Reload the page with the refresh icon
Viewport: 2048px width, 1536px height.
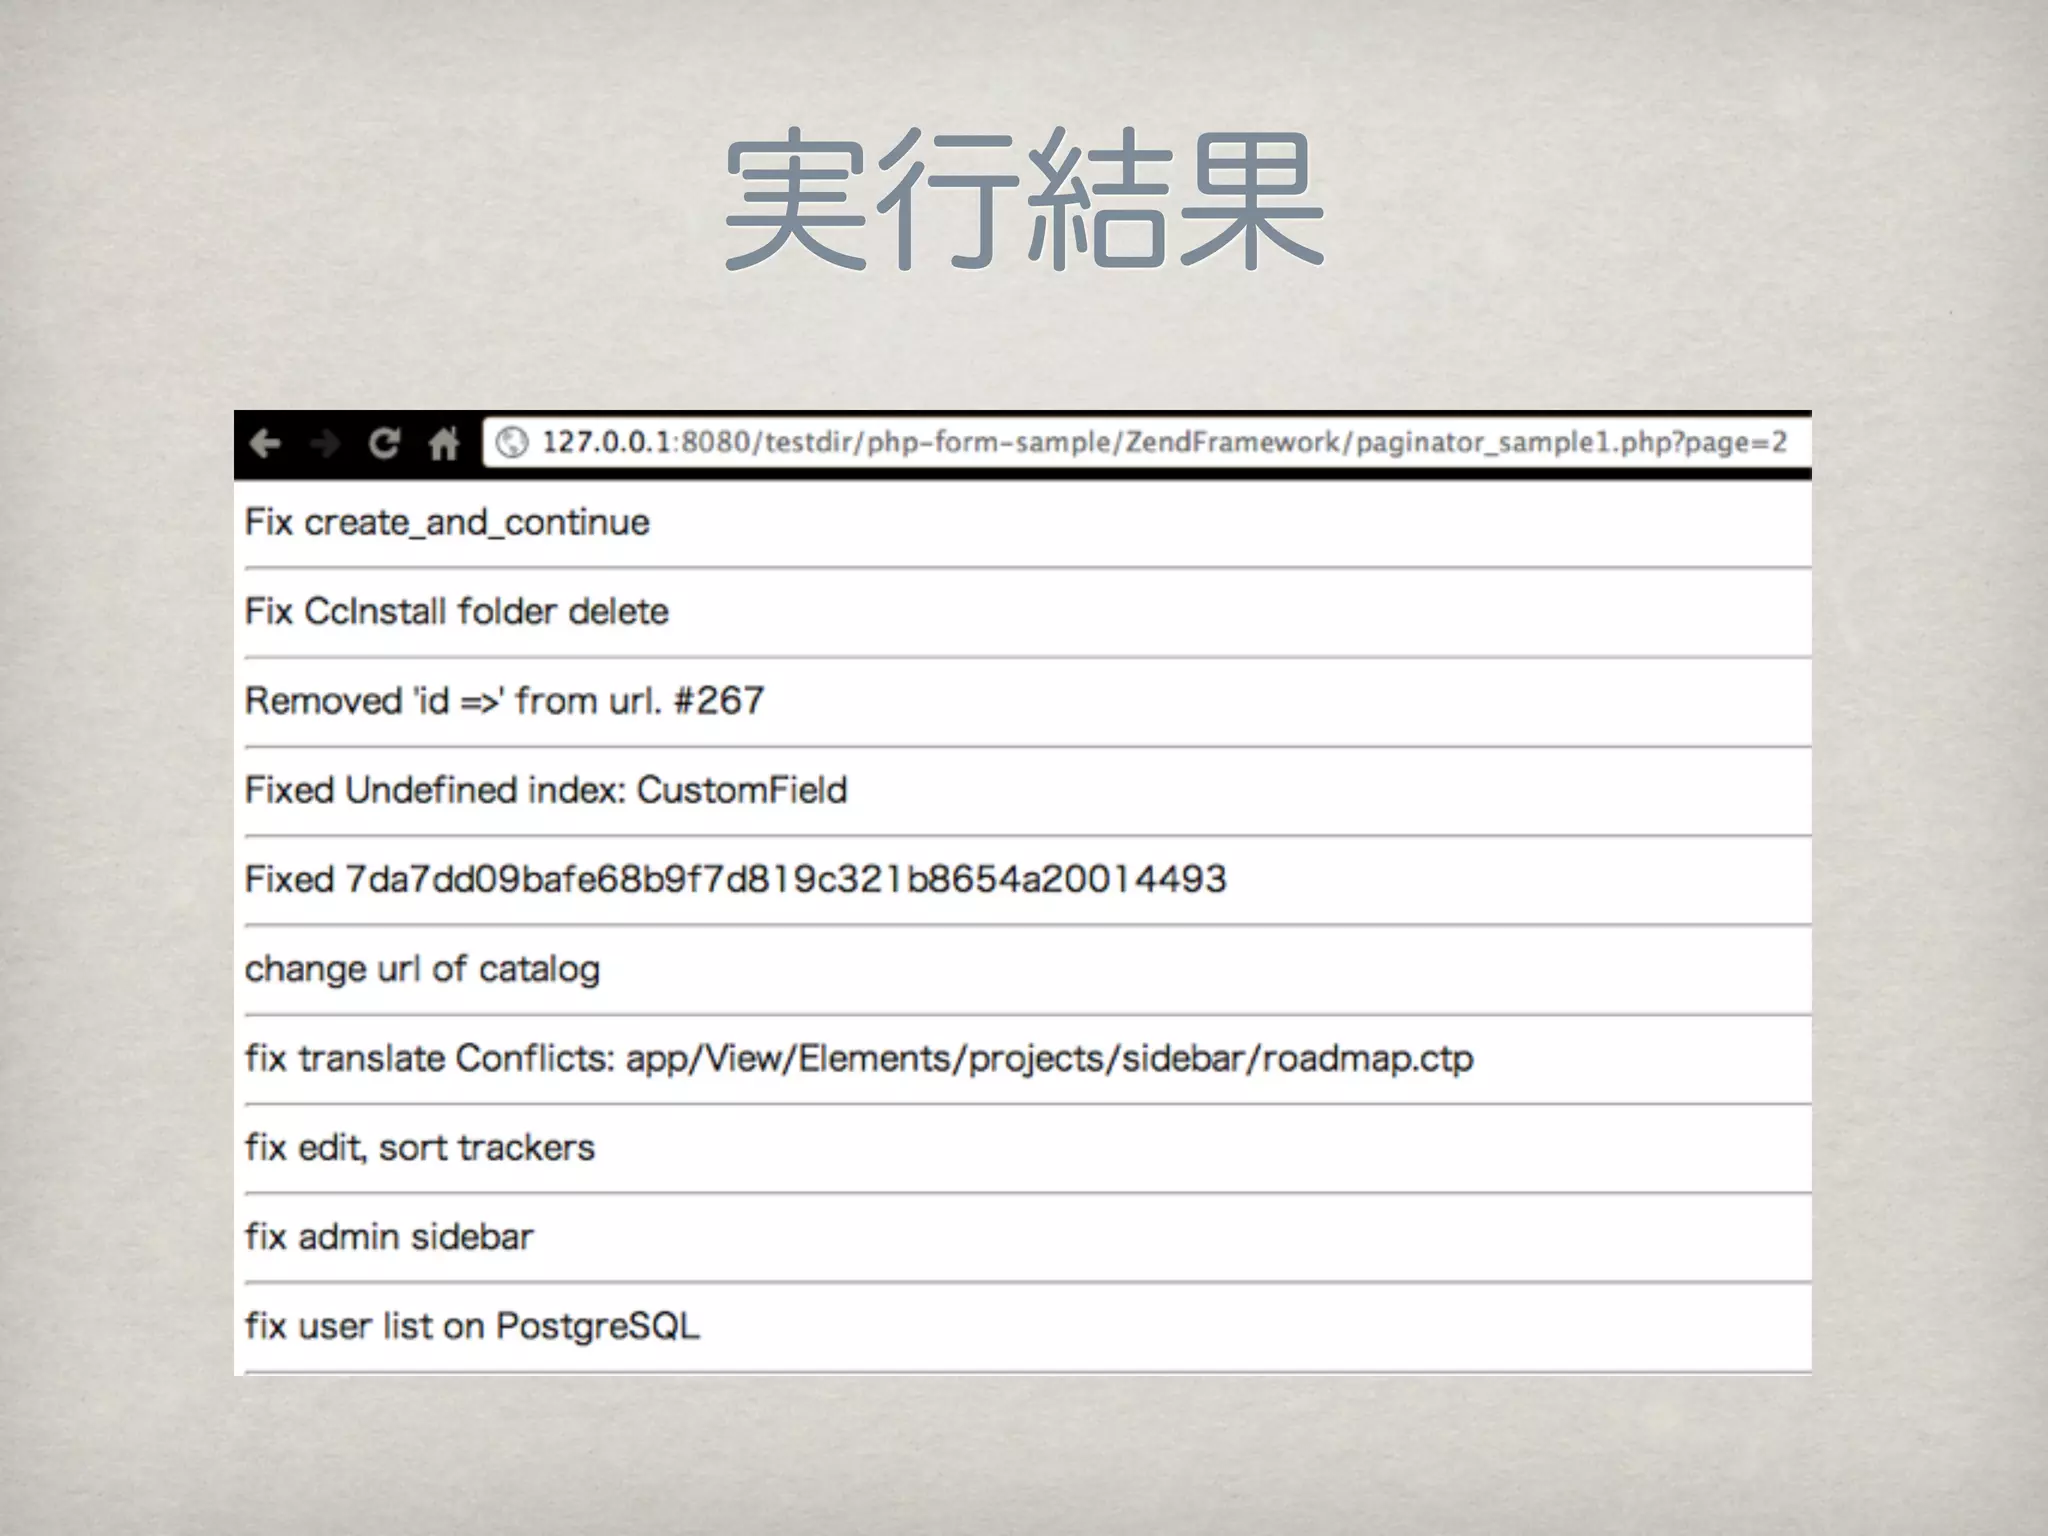384,443
